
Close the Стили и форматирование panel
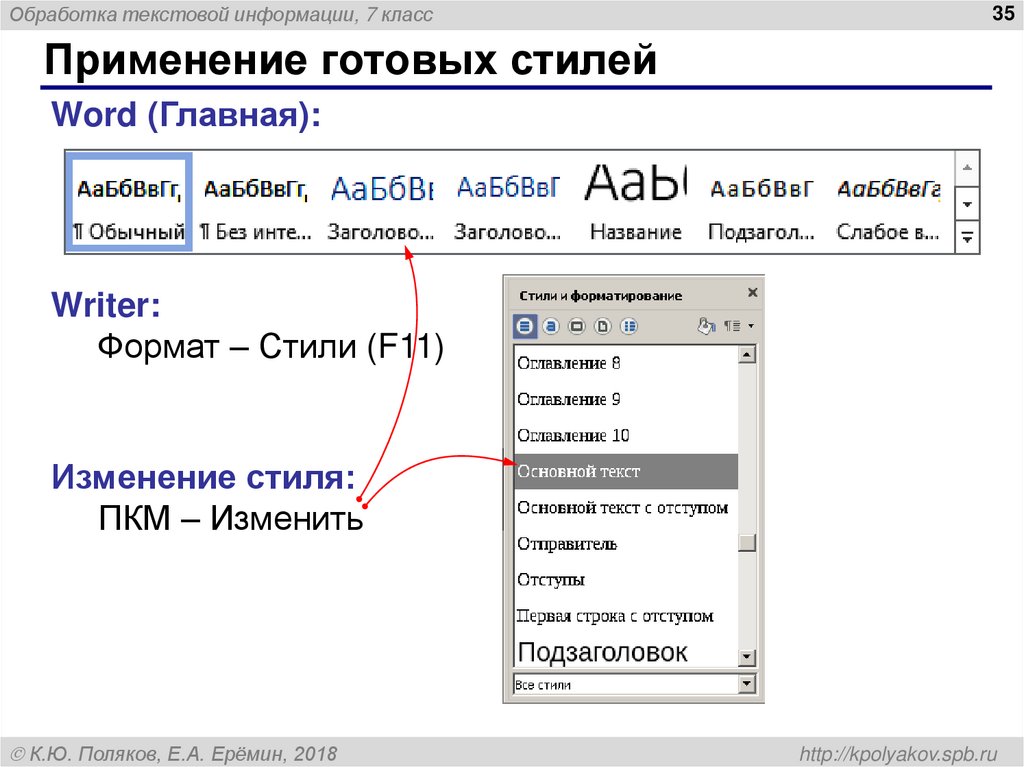[752, 293]
